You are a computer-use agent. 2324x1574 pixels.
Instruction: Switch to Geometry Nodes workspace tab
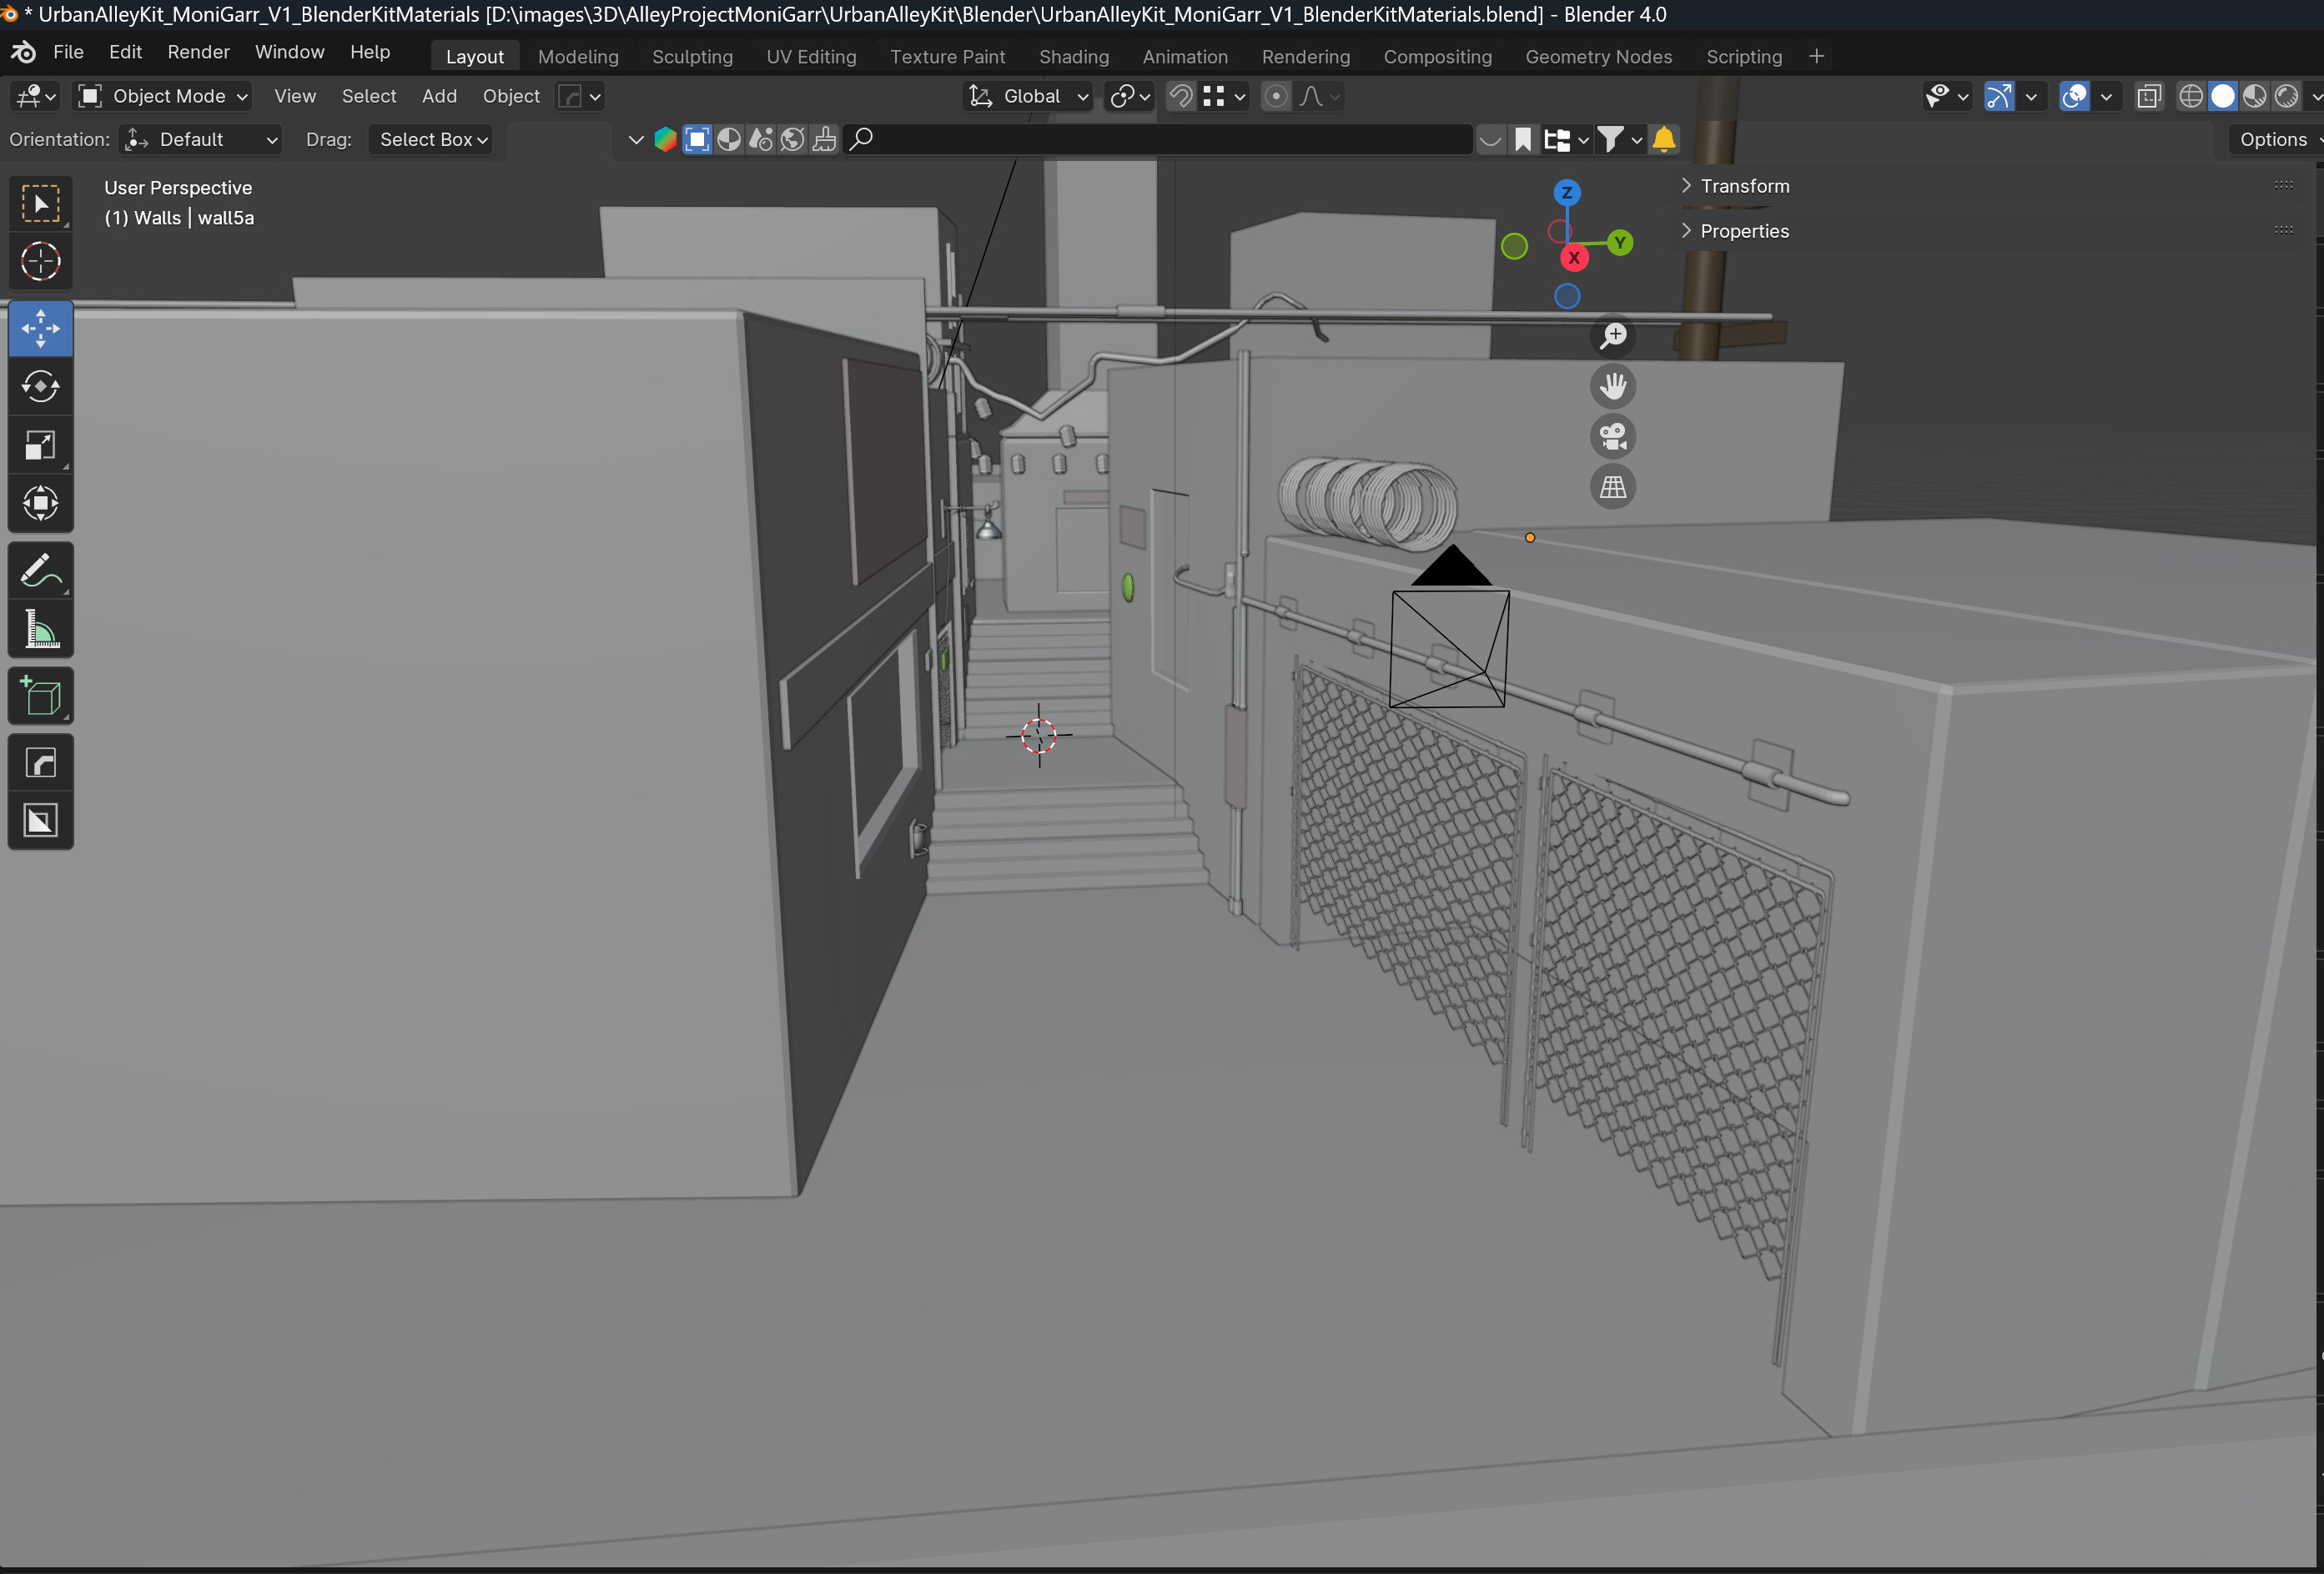(x=1598, y=57)
